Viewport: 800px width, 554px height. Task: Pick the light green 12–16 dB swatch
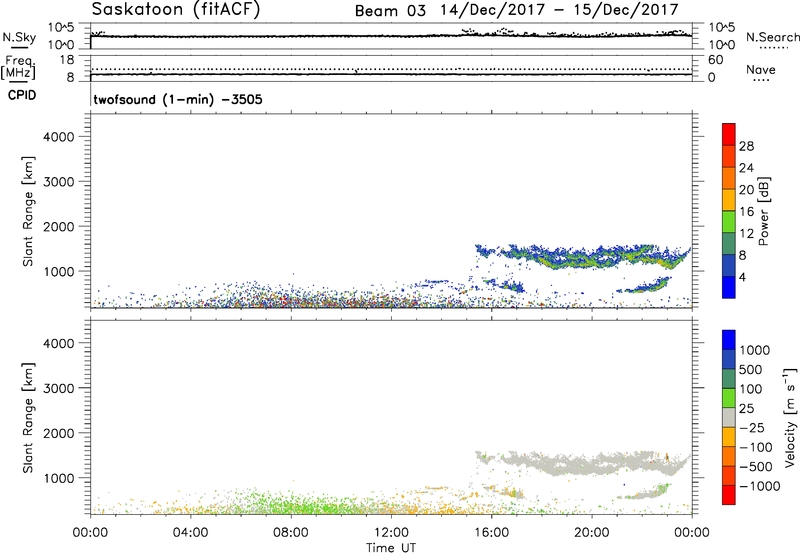point(729,221)
